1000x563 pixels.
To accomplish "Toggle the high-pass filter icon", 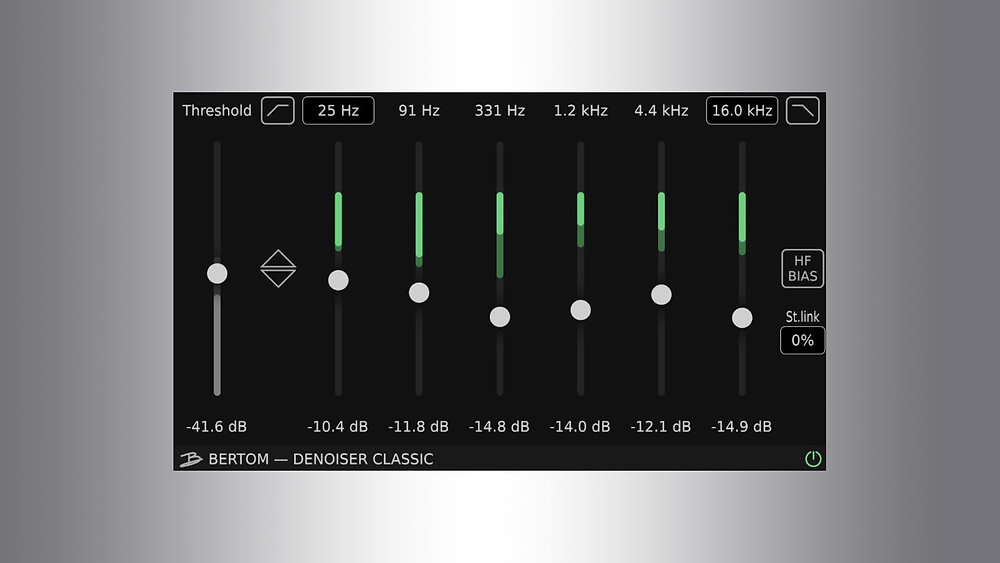I will (x=277, y=110).
